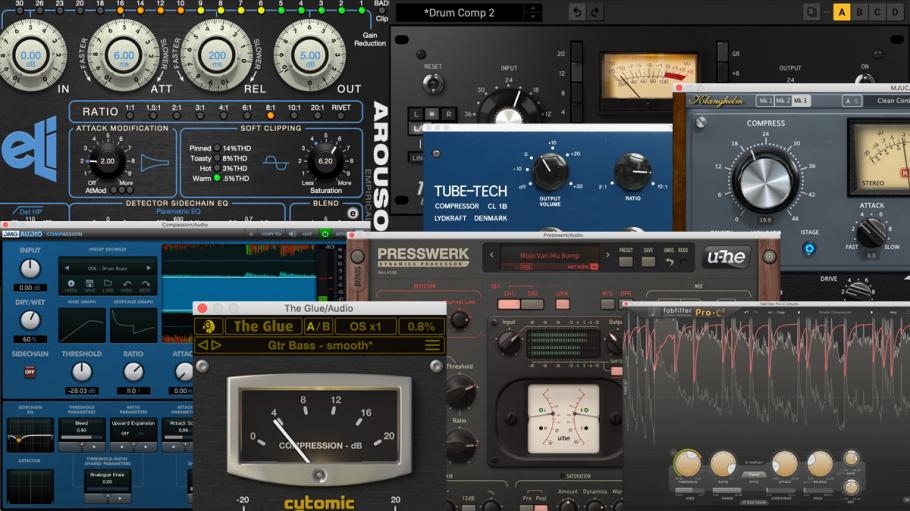The height and width of the screenshot is (511, 910).
Task: Click the Compassion speaker icon by the power button
Action: (293, 233)
